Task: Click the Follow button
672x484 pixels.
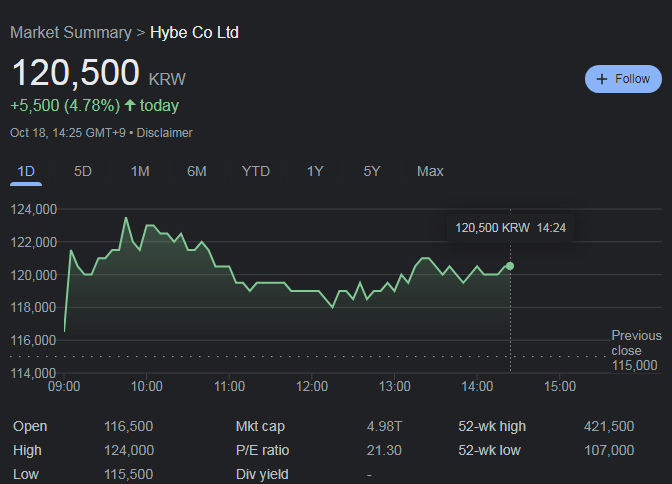Action: [x=623, y=79]
